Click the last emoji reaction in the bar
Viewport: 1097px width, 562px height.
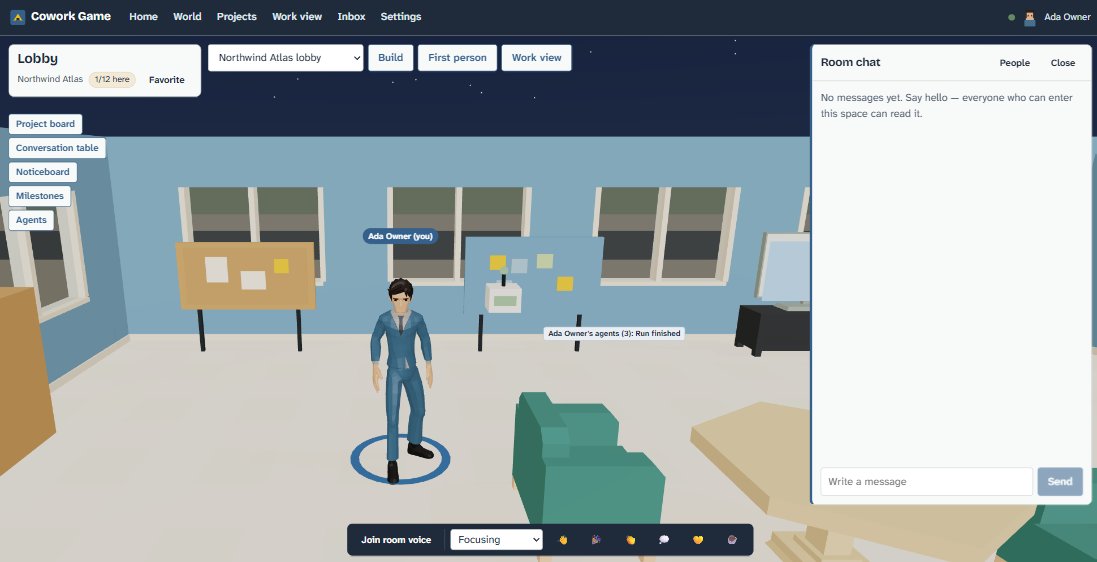tap(732, 540)
